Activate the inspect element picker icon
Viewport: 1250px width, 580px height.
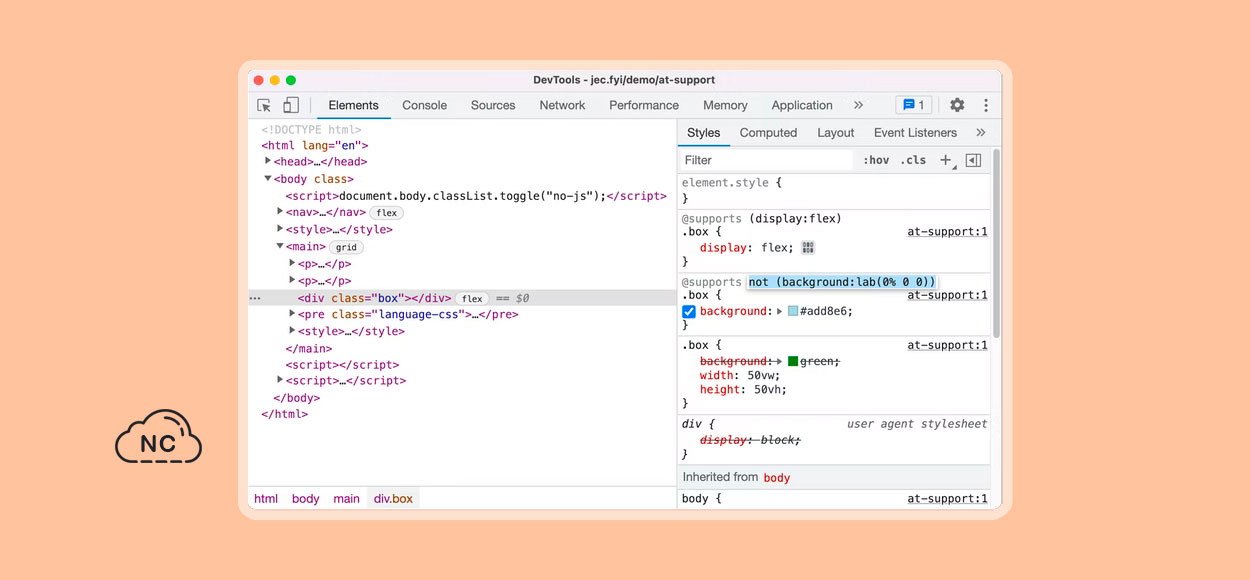[264, 105]
